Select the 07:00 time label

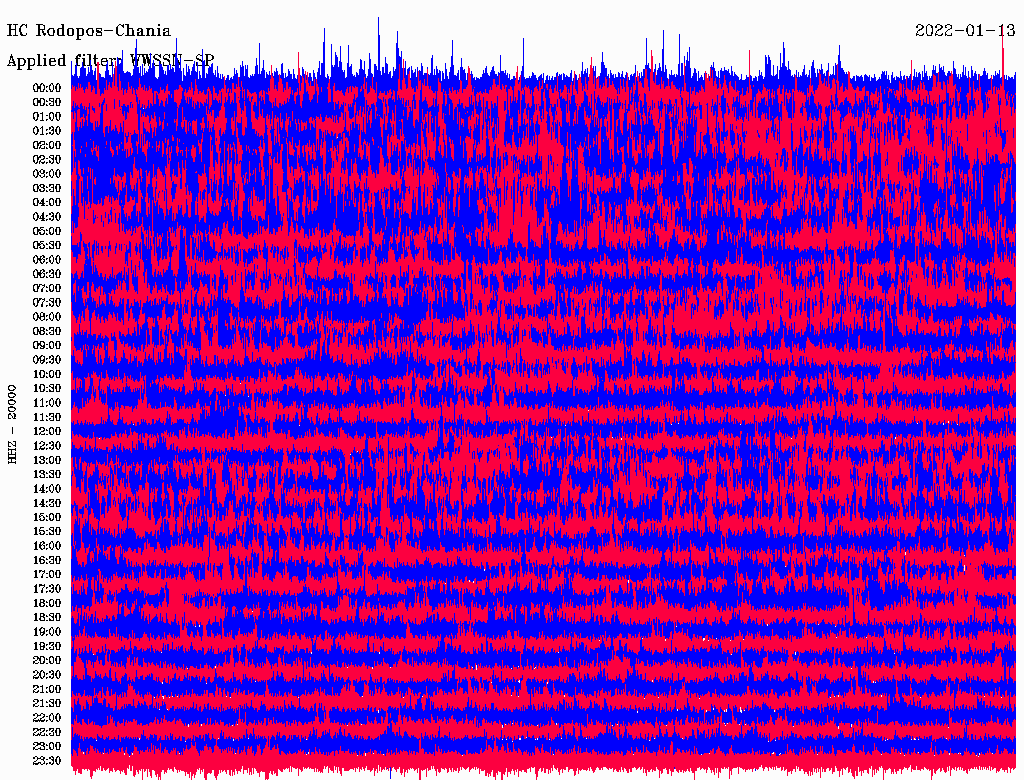47,289
